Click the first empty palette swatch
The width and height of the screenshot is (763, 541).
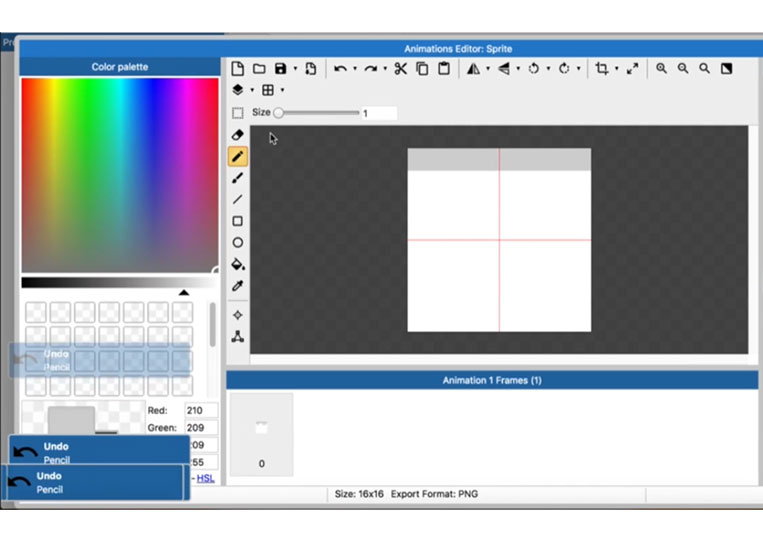(36, 312)
